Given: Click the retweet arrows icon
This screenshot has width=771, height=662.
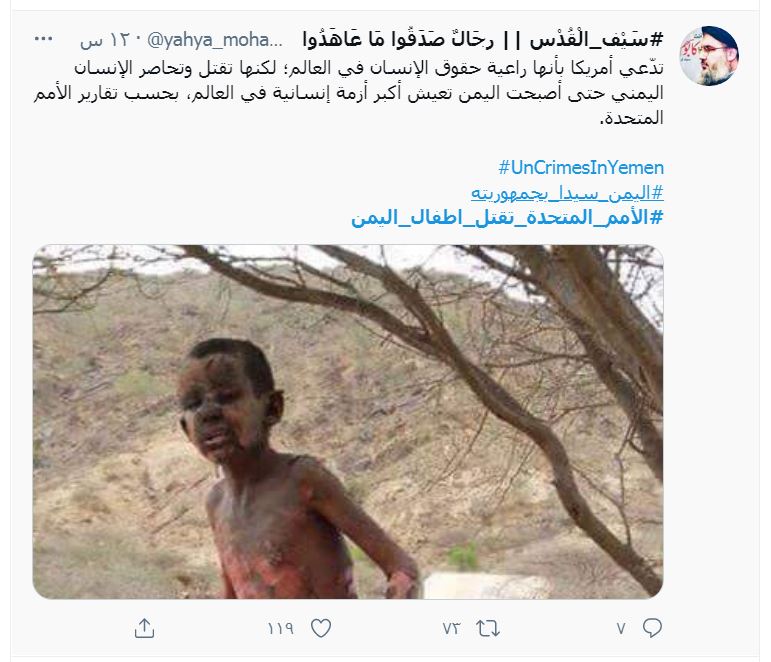Looking at the screenshot, I should pos(488,629).
